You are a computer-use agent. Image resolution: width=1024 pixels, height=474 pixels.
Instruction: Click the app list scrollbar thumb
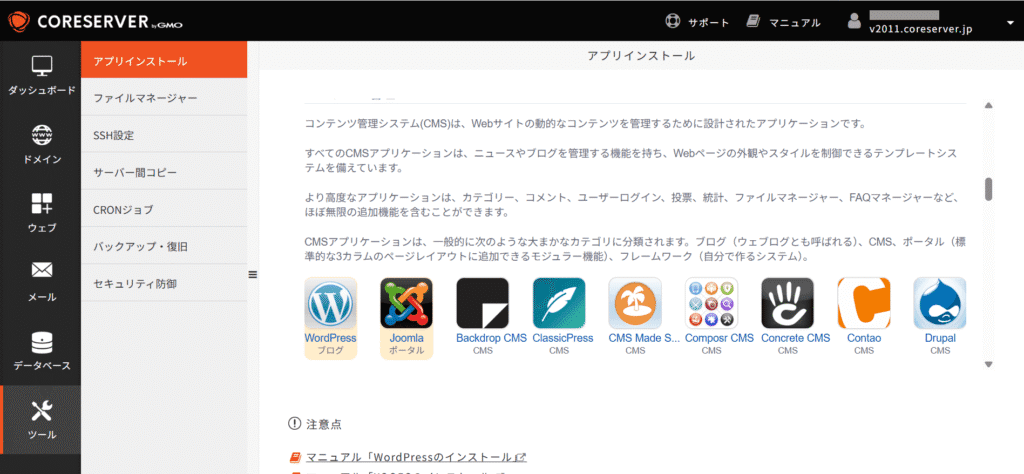pos(989,189)
